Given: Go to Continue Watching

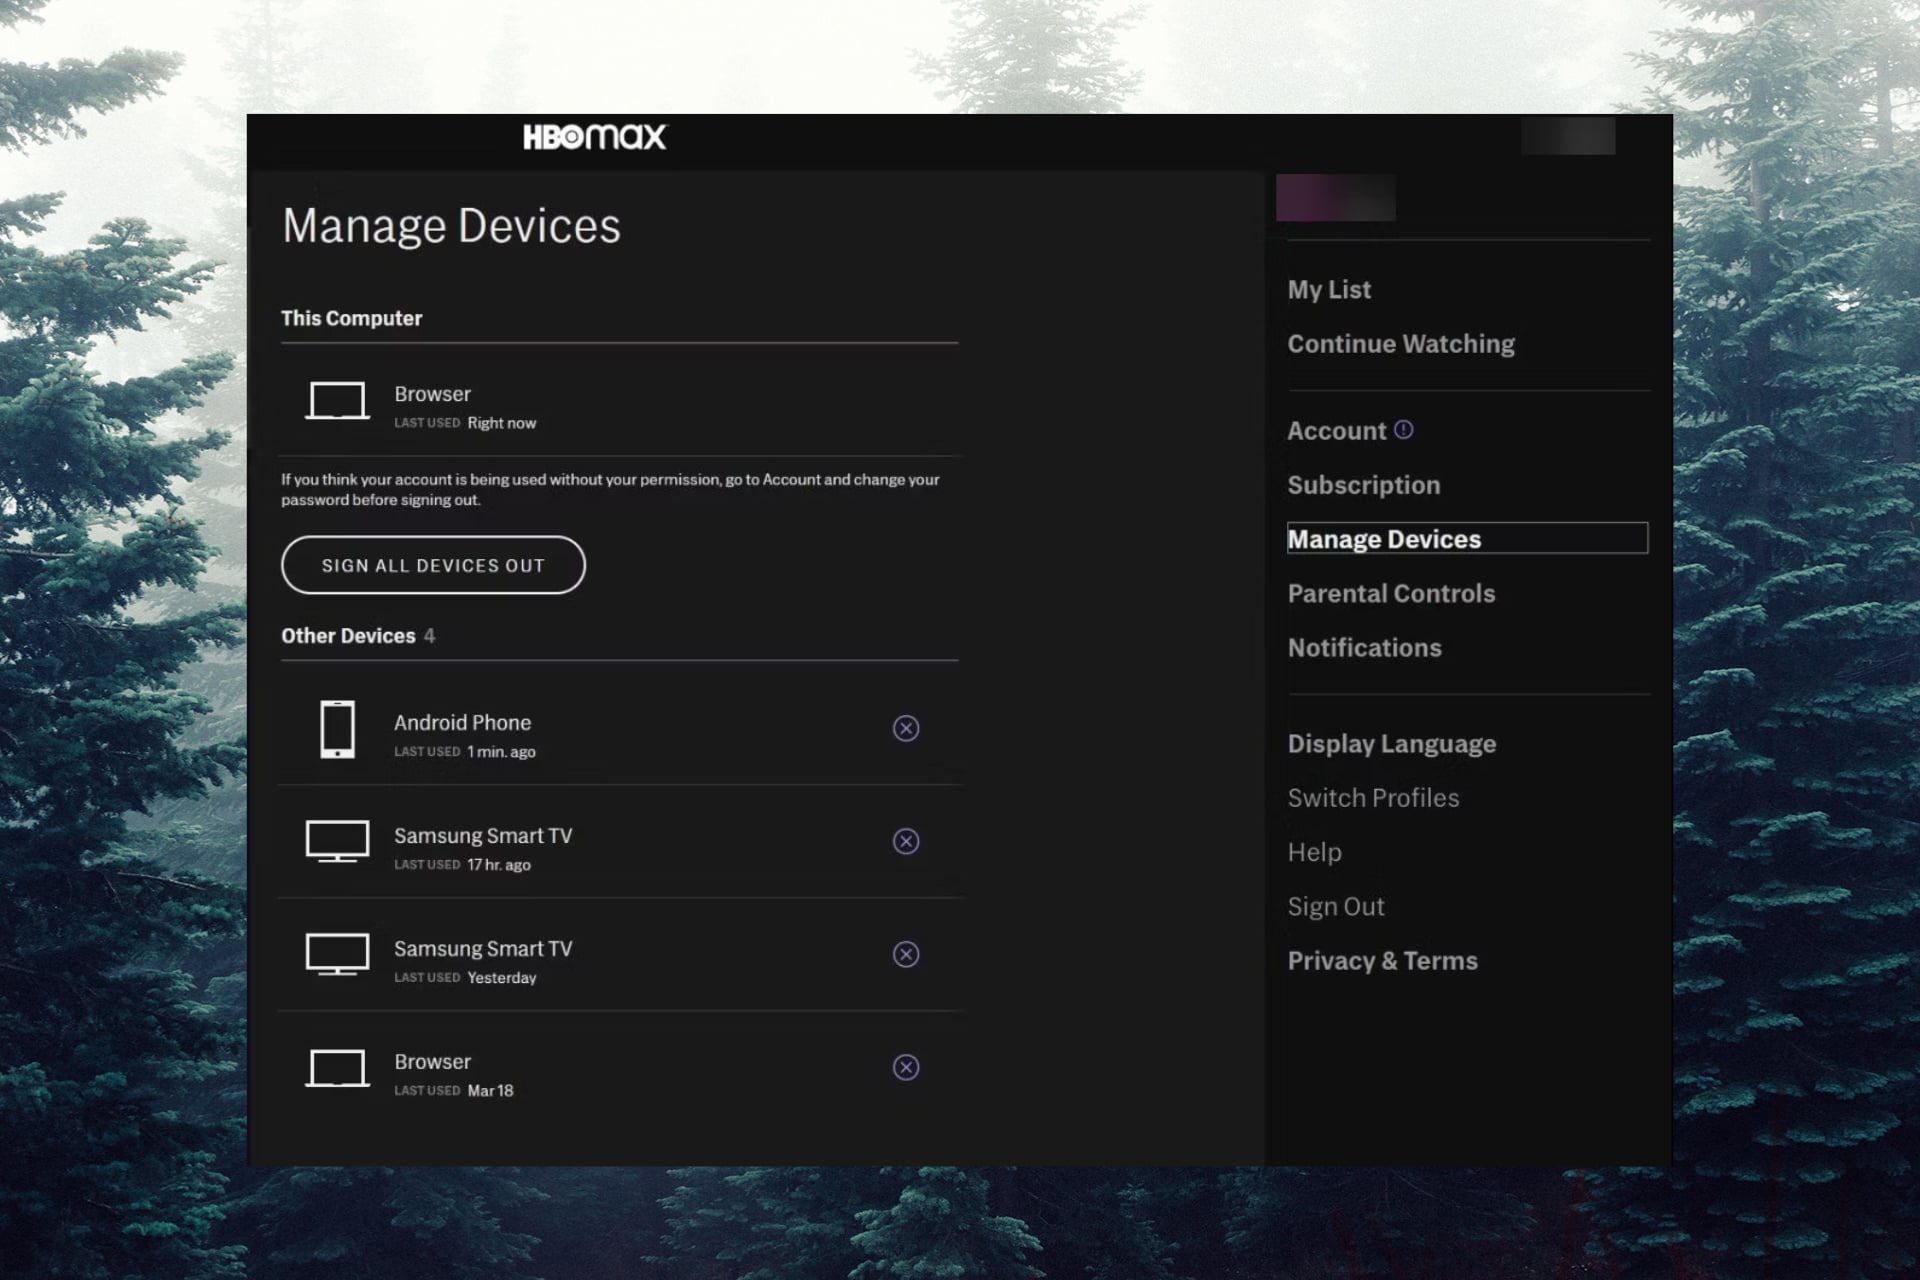Looking at the screenshot, I should point(1400,344).
